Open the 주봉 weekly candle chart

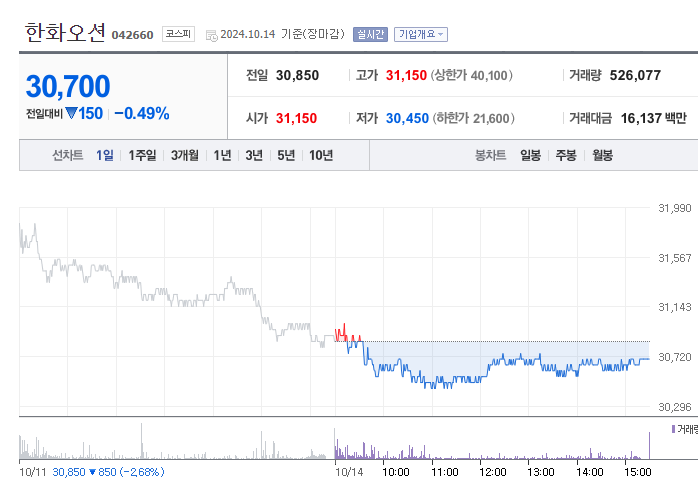click(x=566, y=155)
